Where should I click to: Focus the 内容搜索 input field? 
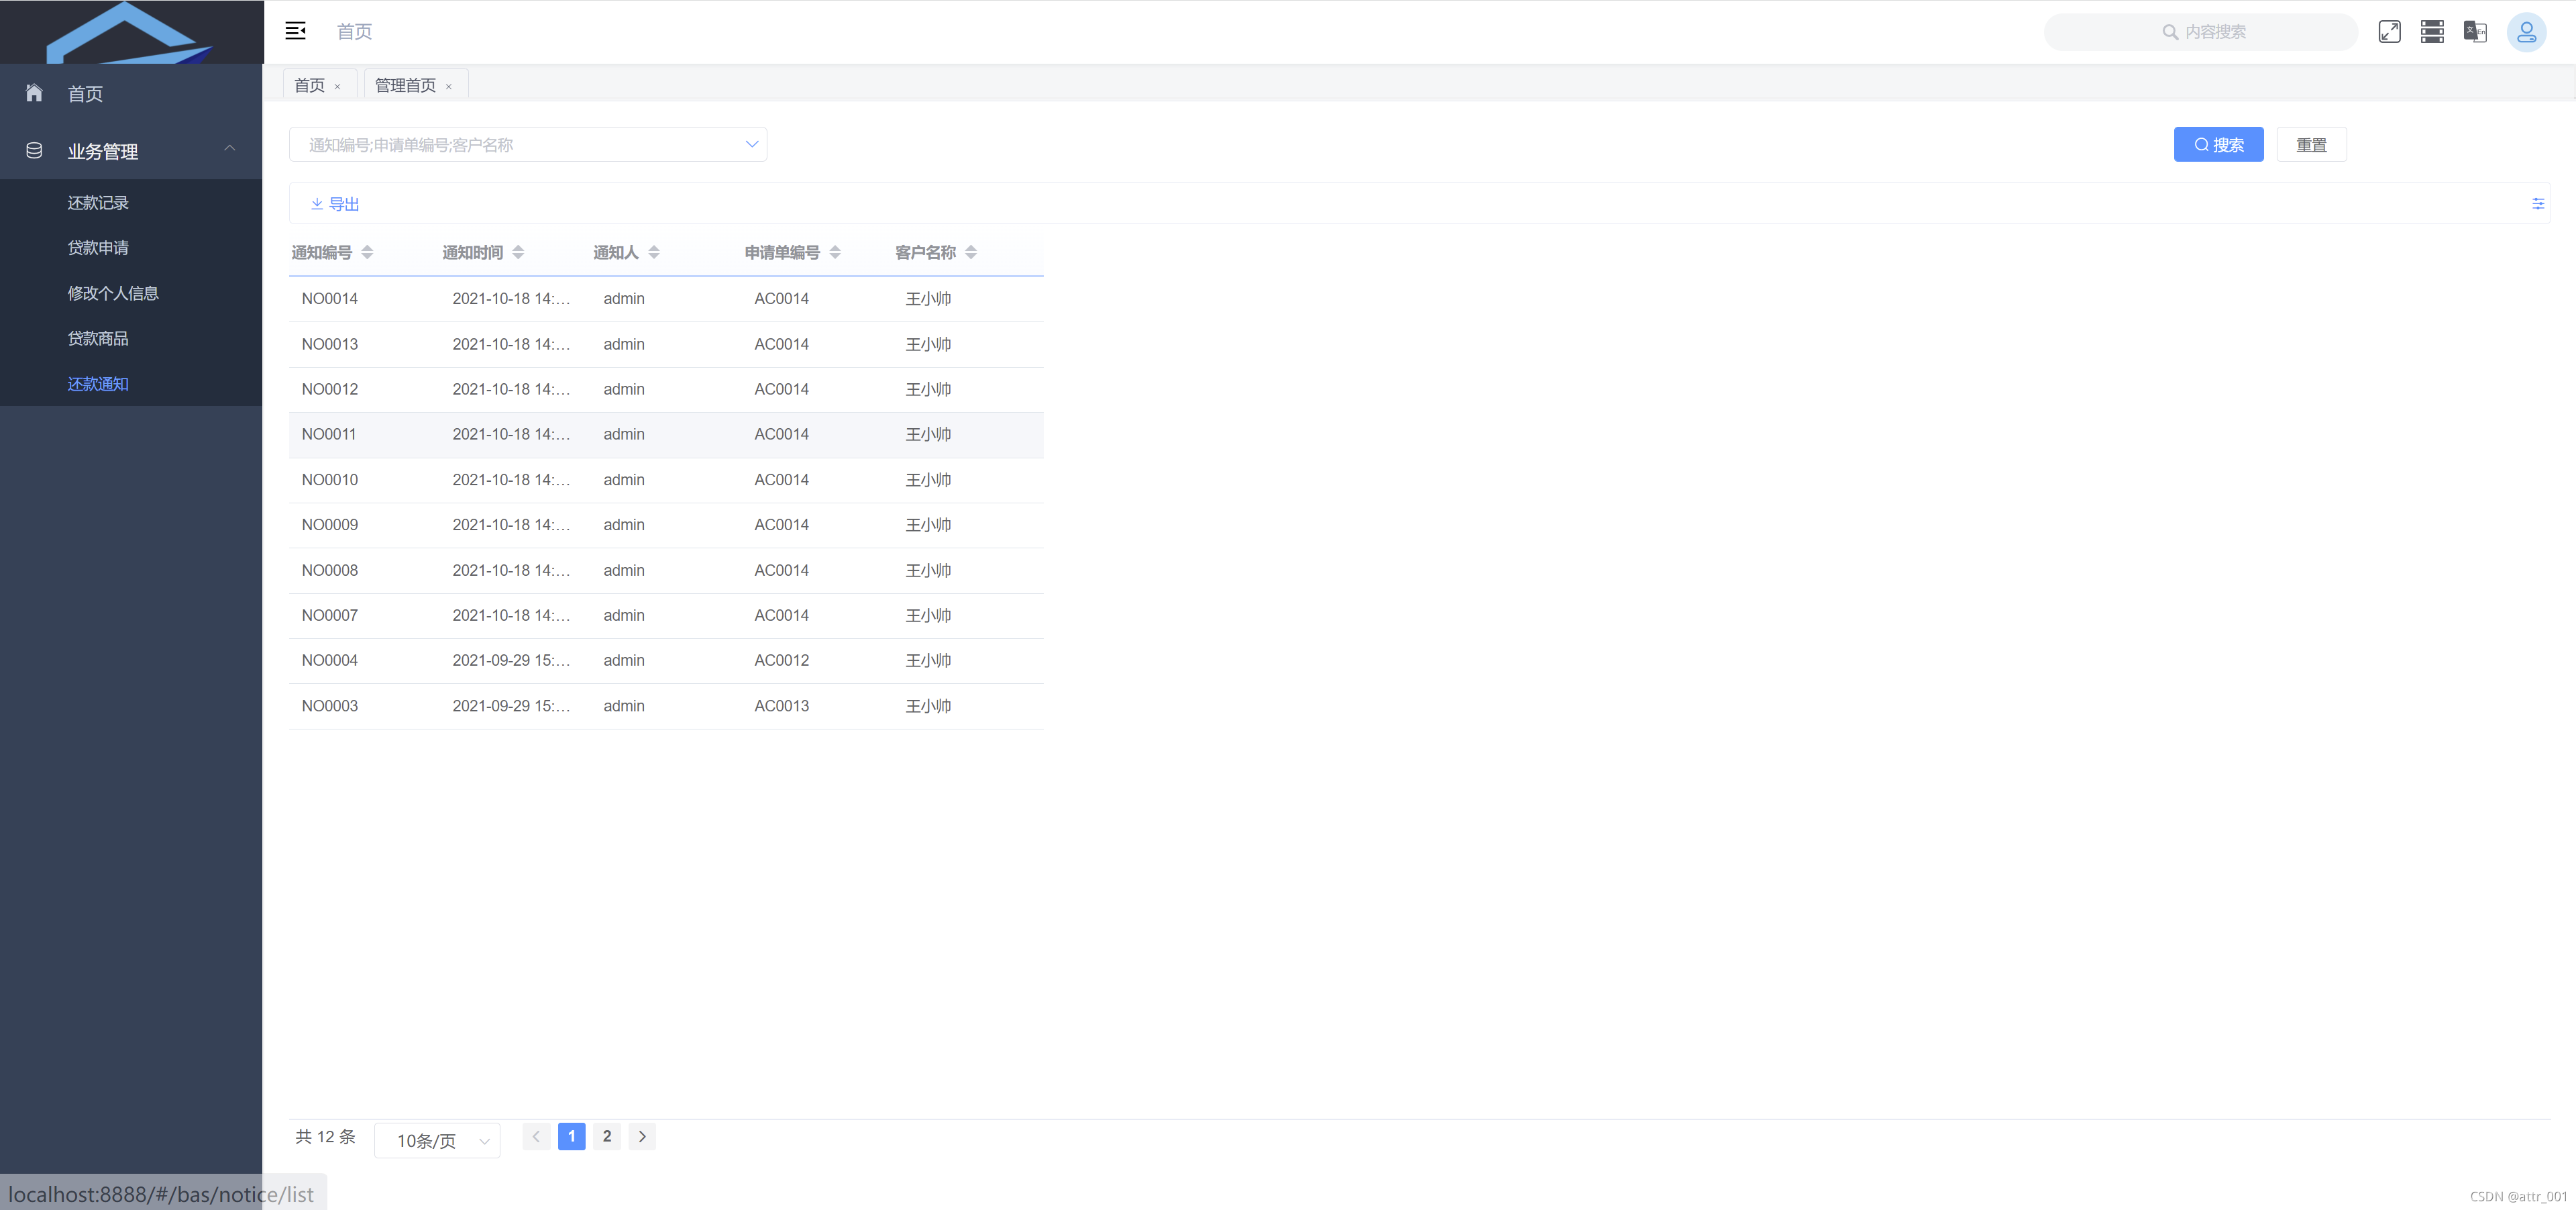click(x=2214, y=32)
